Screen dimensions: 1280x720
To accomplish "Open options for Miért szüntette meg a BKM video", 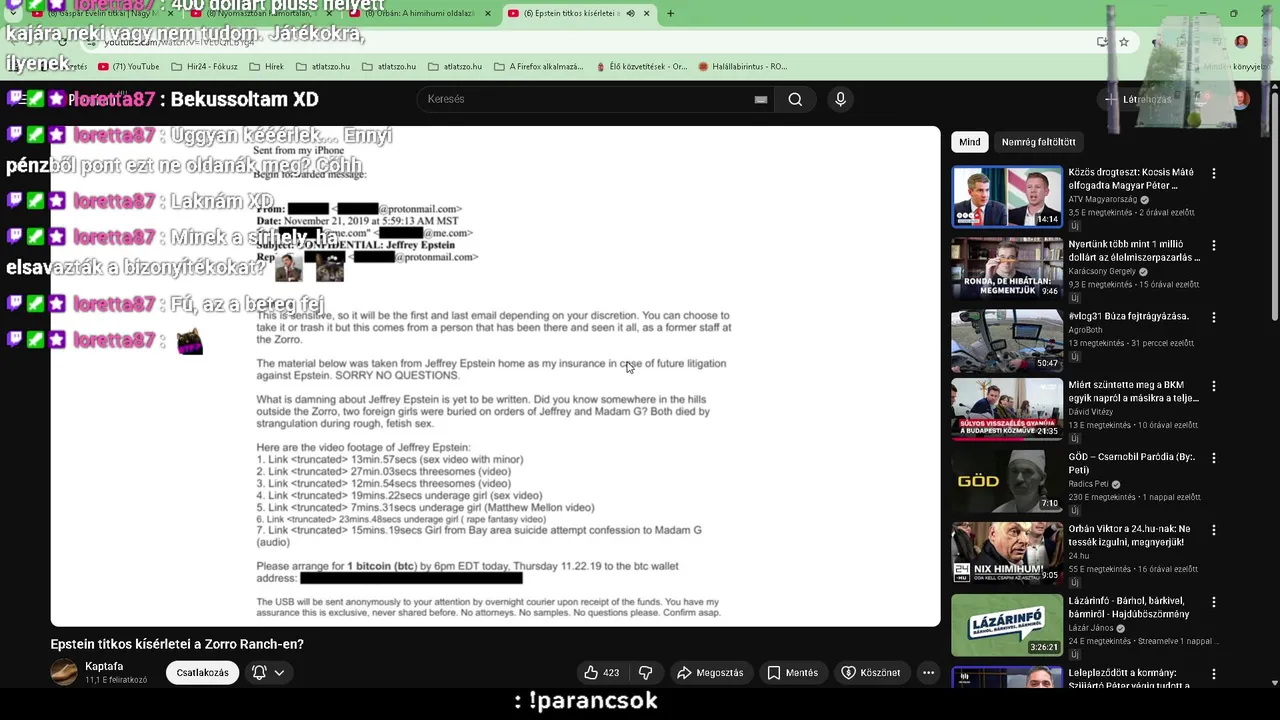I will point(1214,386).
